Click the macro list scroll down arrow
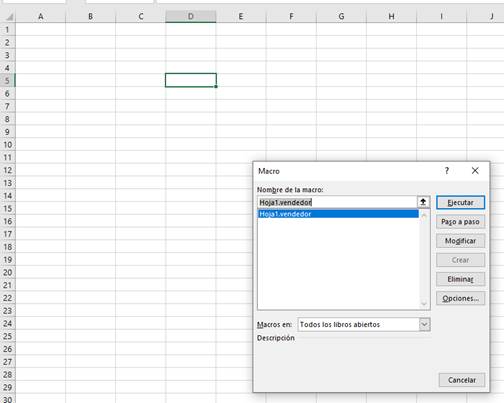Viewport: 504px width, 403px height. click(424, 304)
